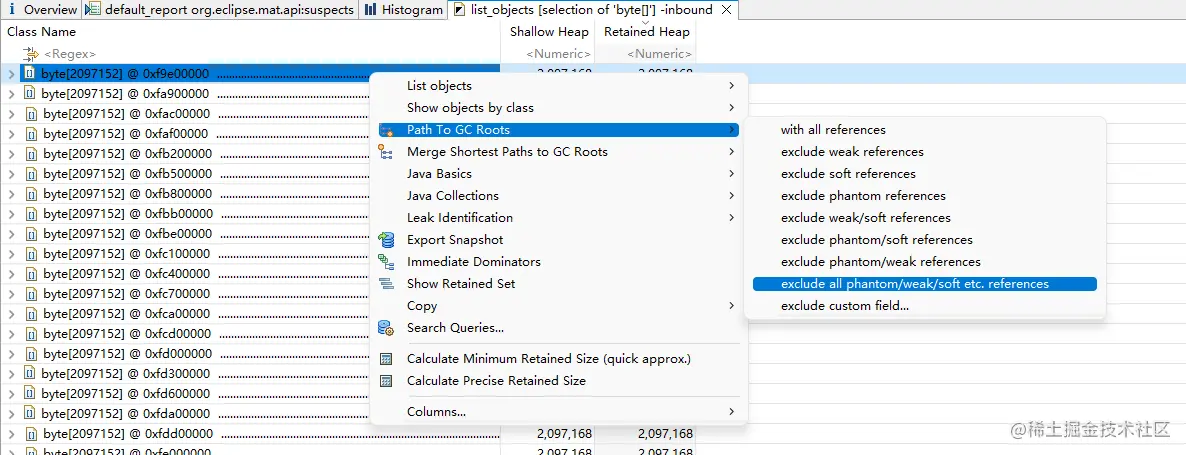1186x455 pixels.
Task: Click byte array icon at 0xfa900000
Action: (x=30, y=94)
